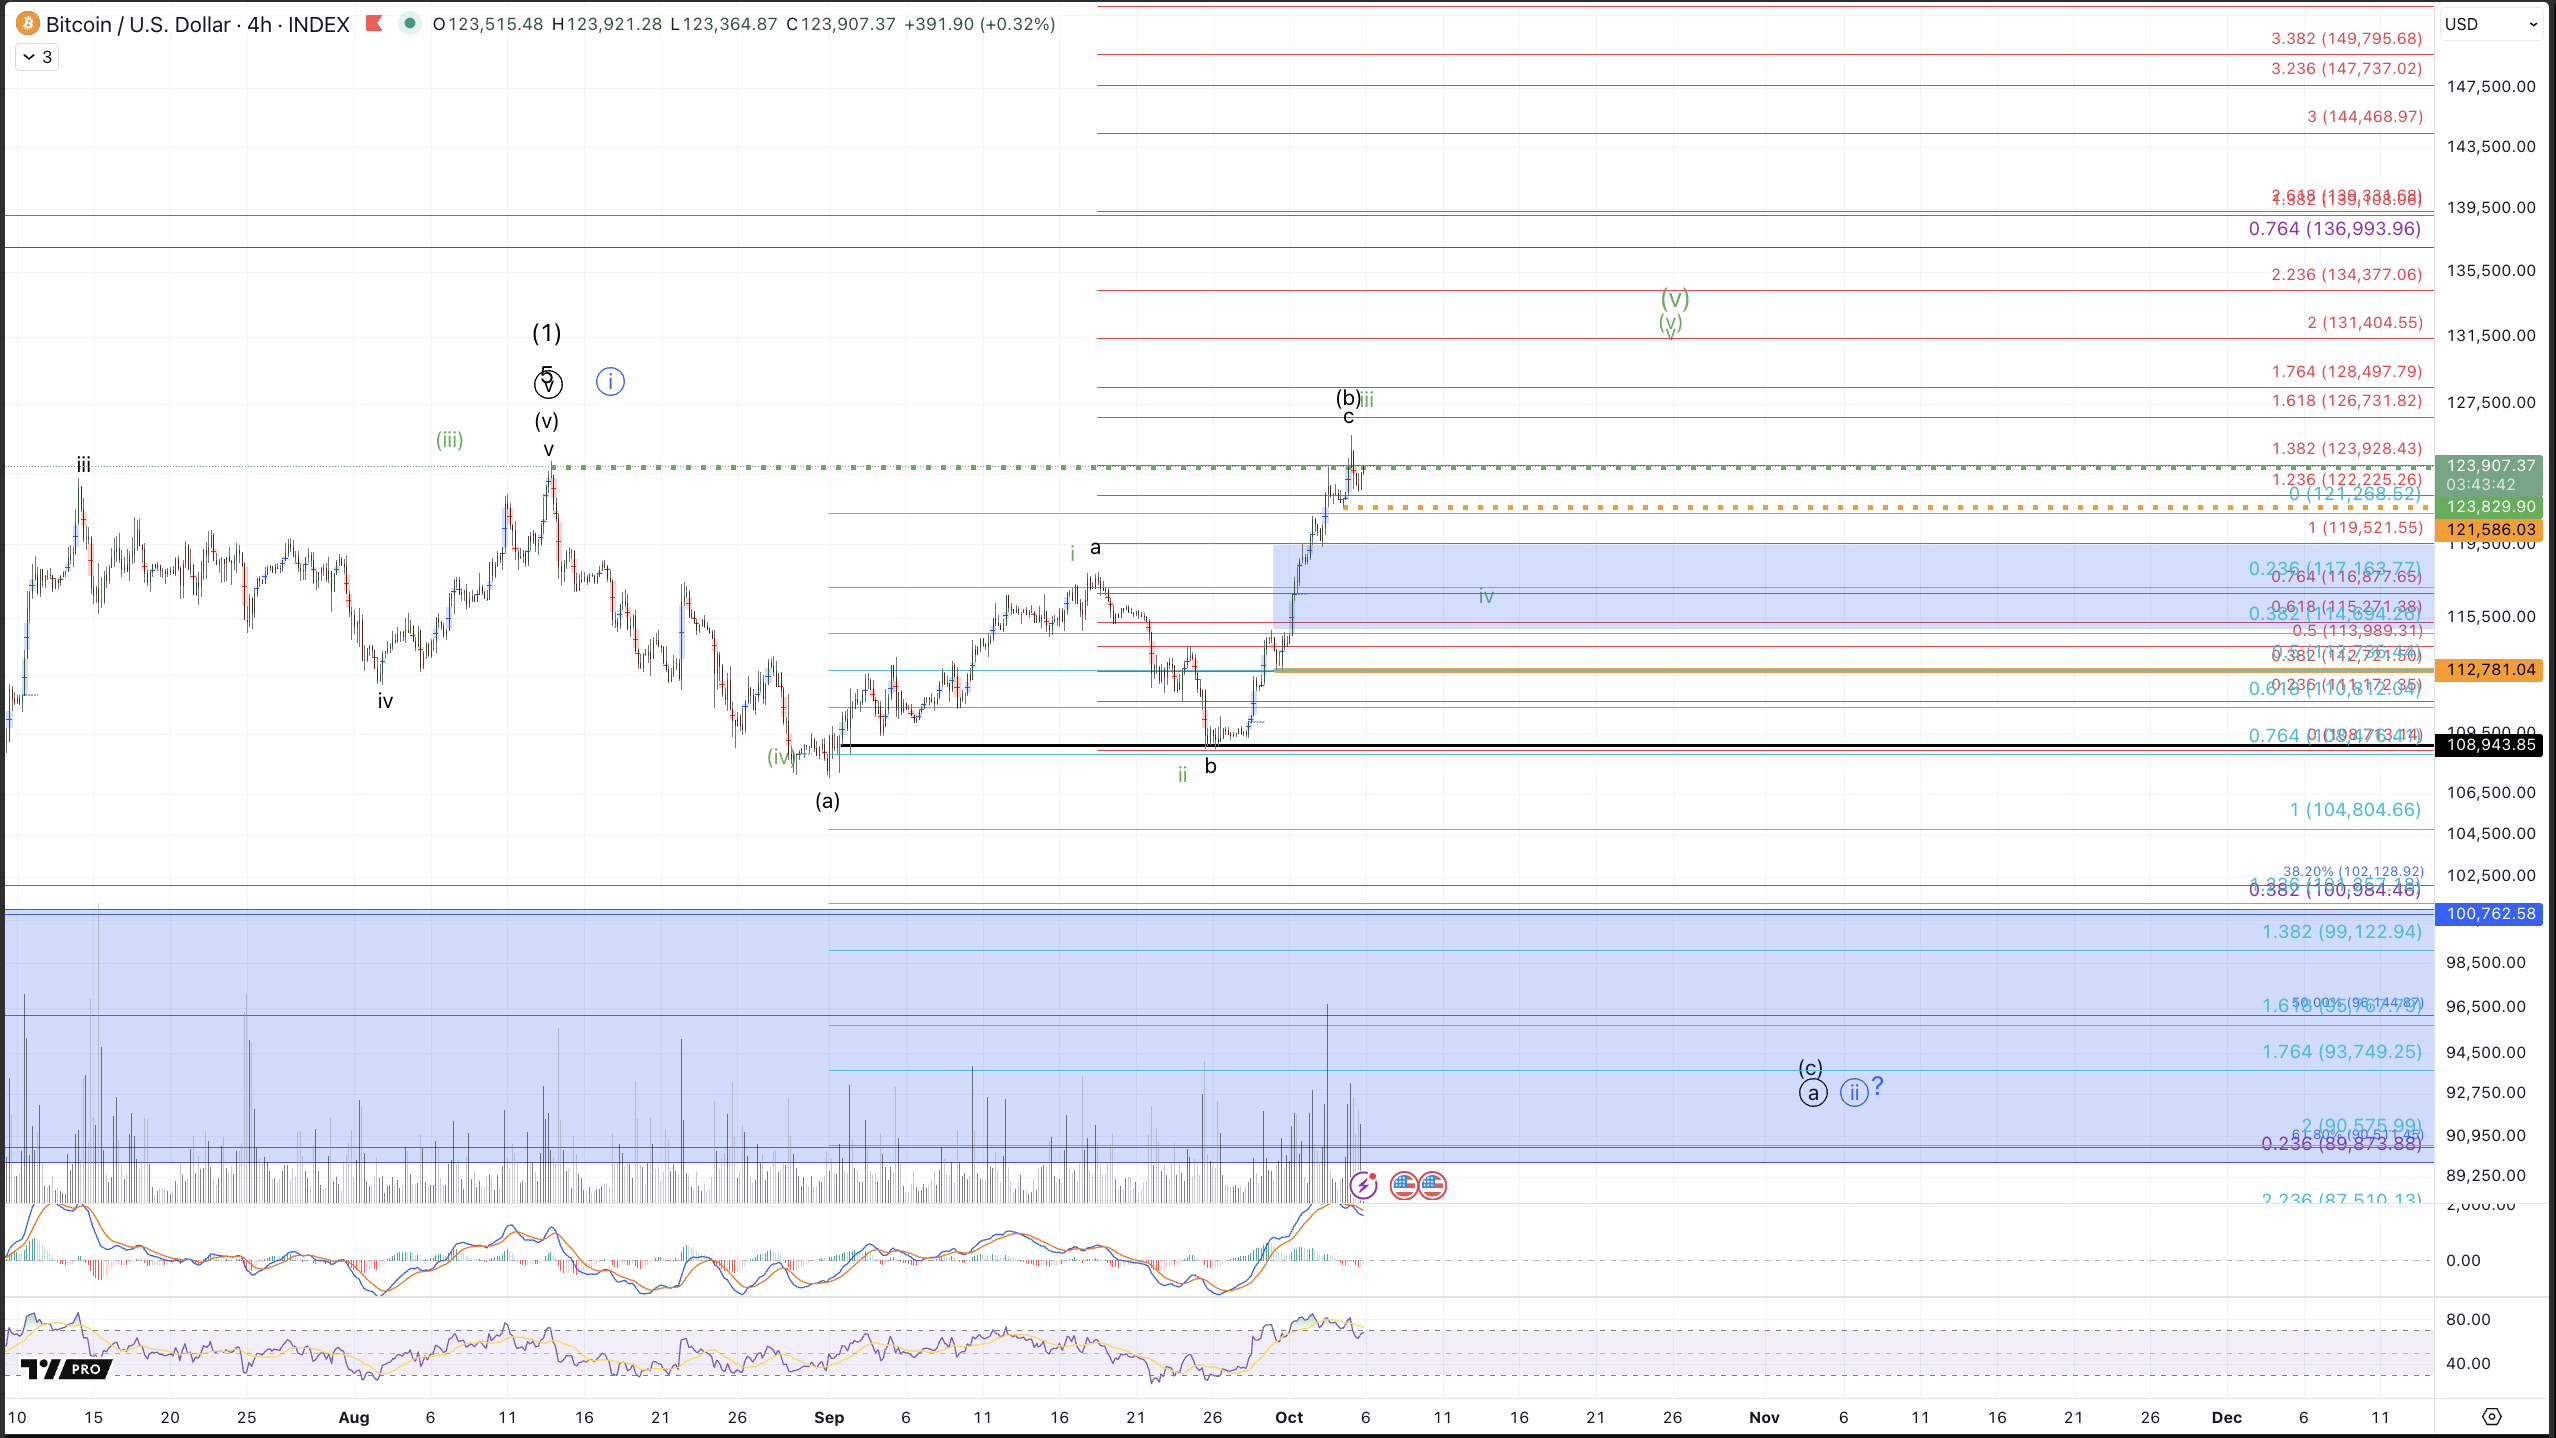Screen dimensions: 2556x1438
Task: Click the green market status dot
Action: (x=409, y=24)
